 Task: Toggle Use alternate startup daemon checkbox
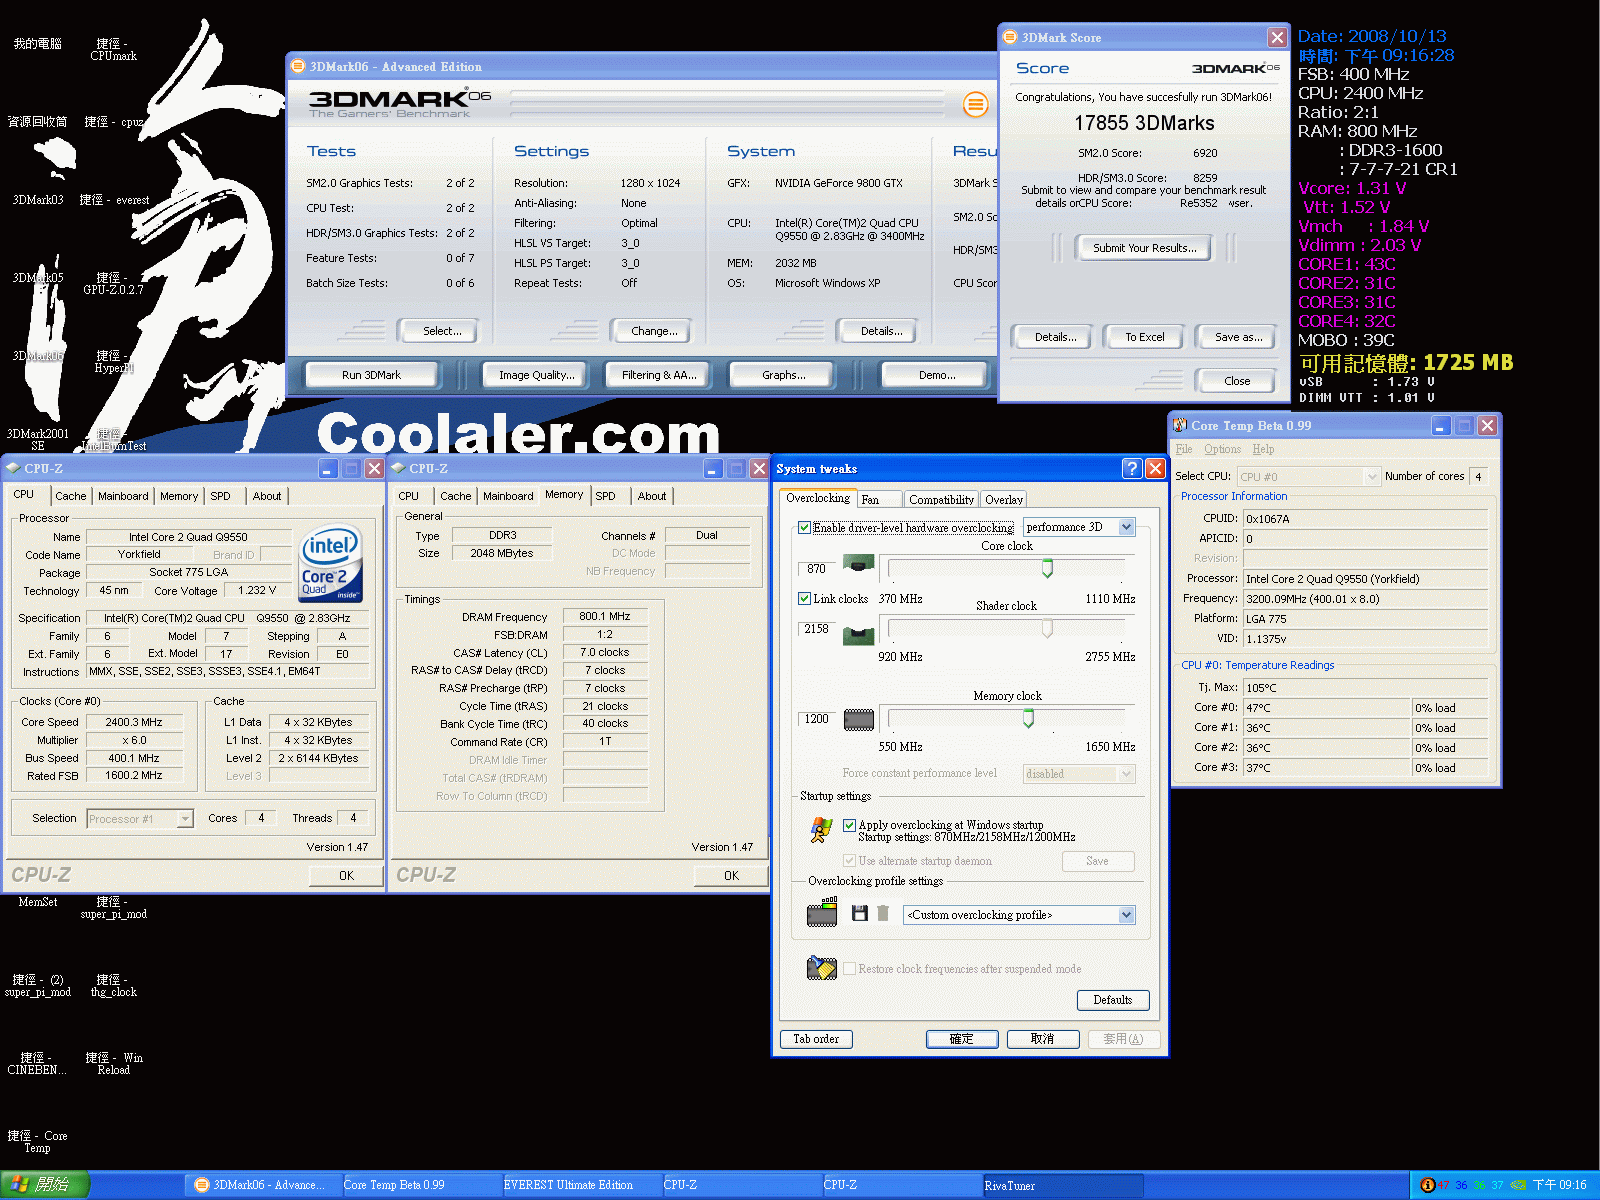coord(849,861)
